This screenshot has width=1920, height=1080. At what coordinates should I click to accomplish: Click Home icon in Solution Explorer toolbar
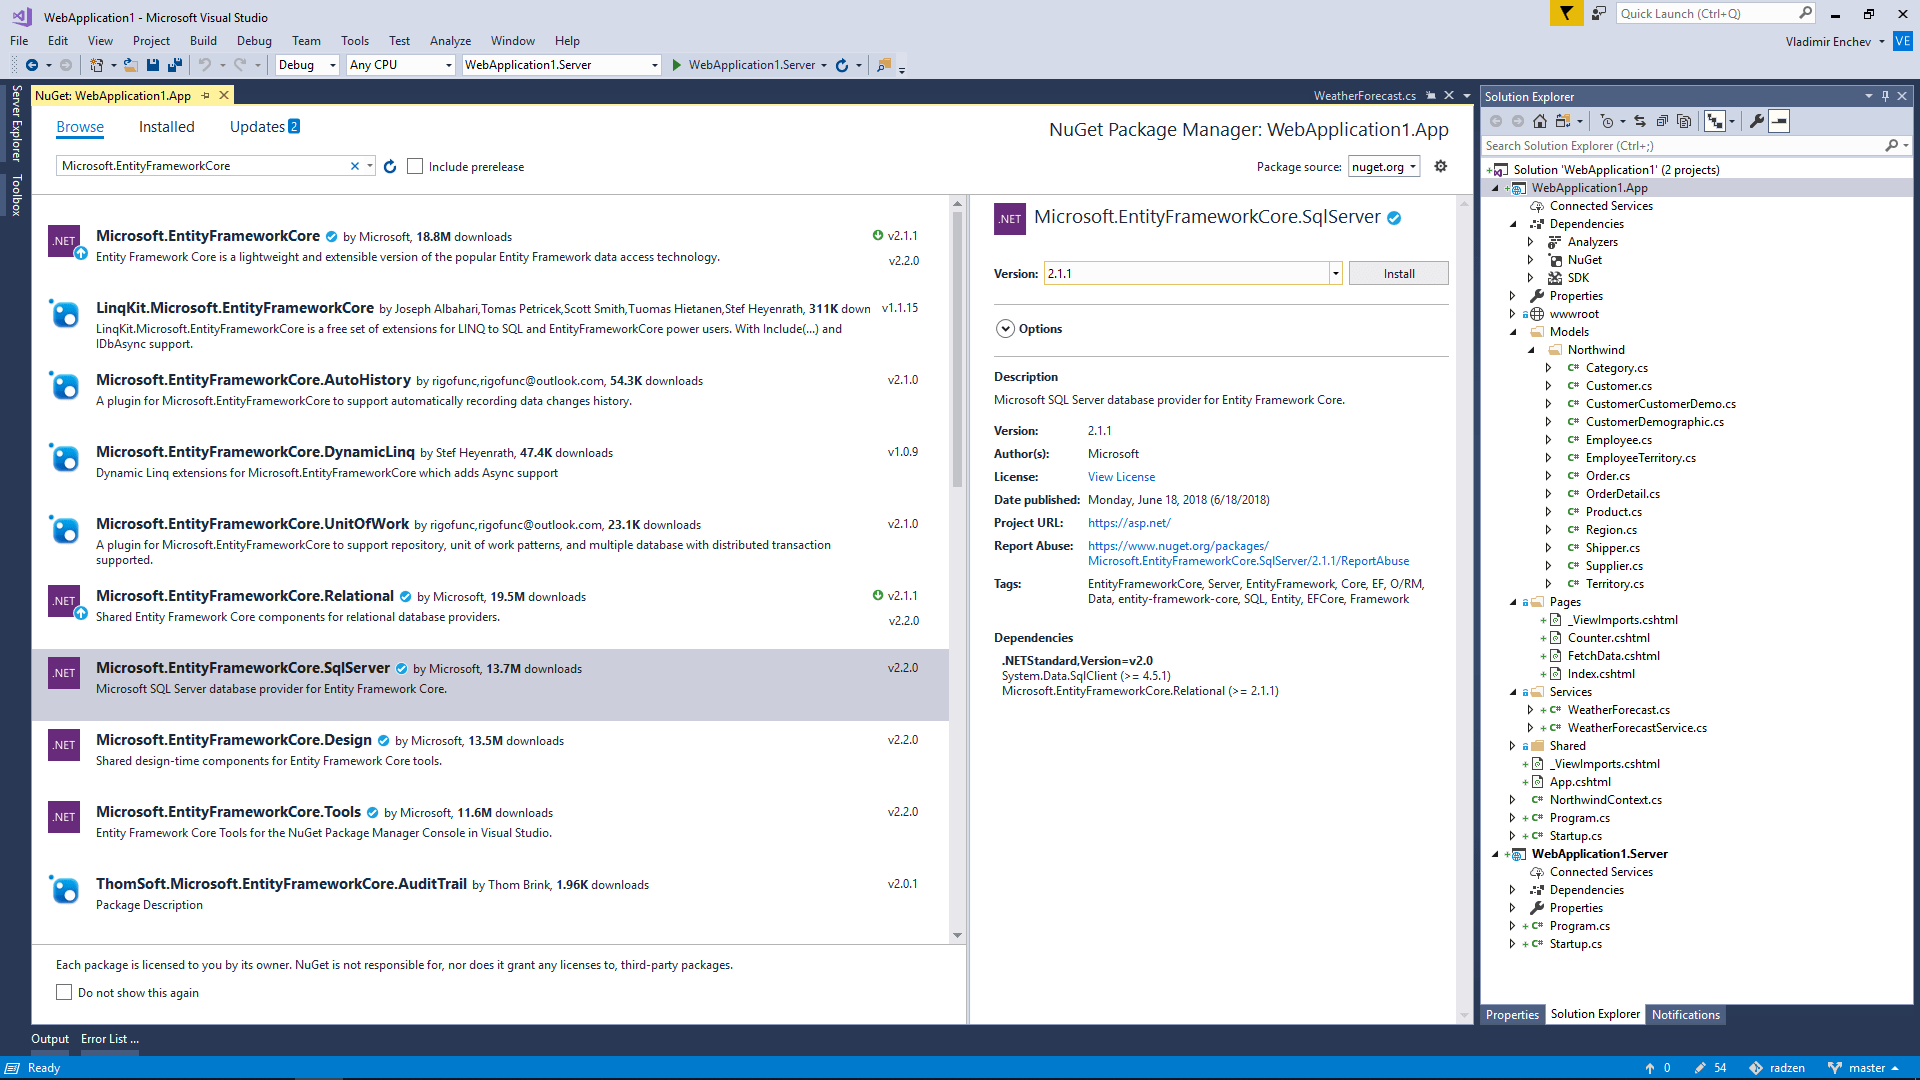tap(1540, 121)
